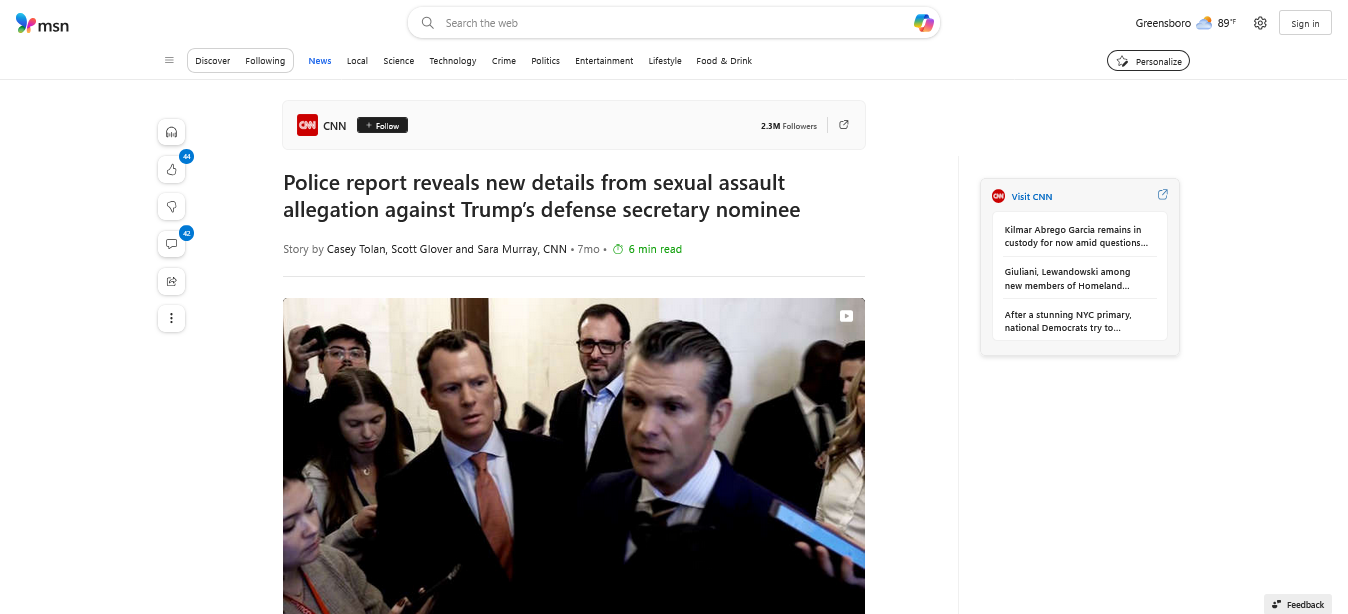Open Visit CNN card external link icon

pos(1162,195)
